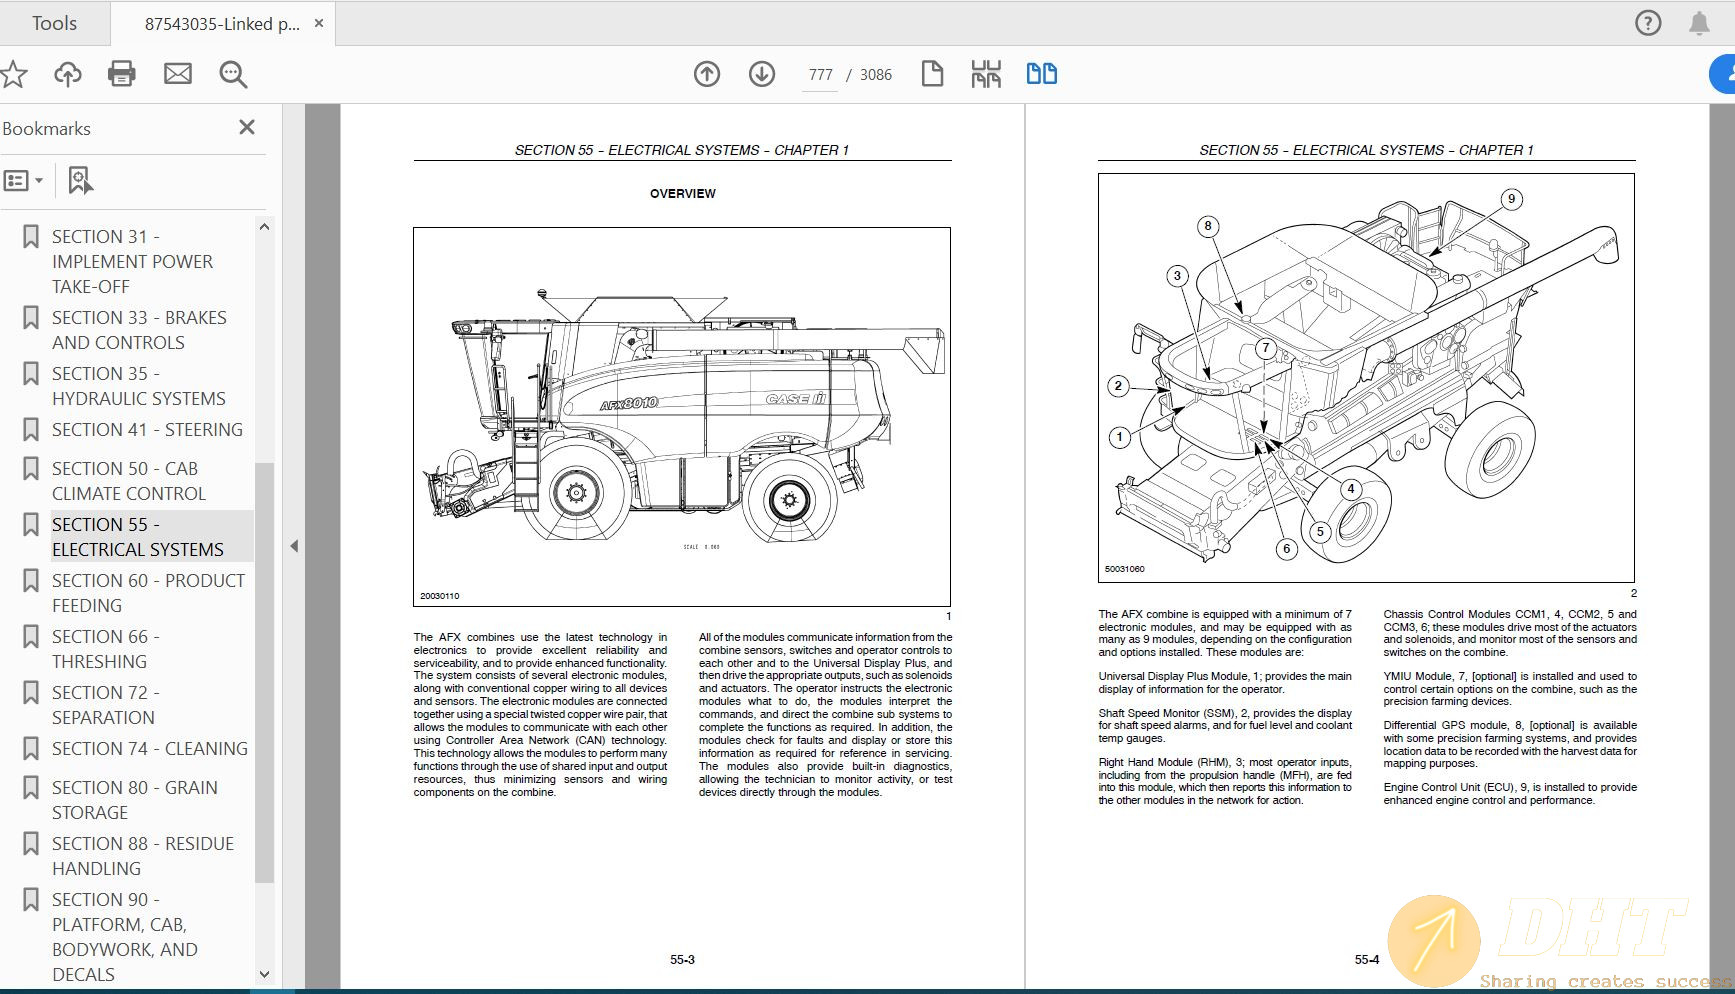Go to next page arrow

pyautogui.click(x=762, y=74)
